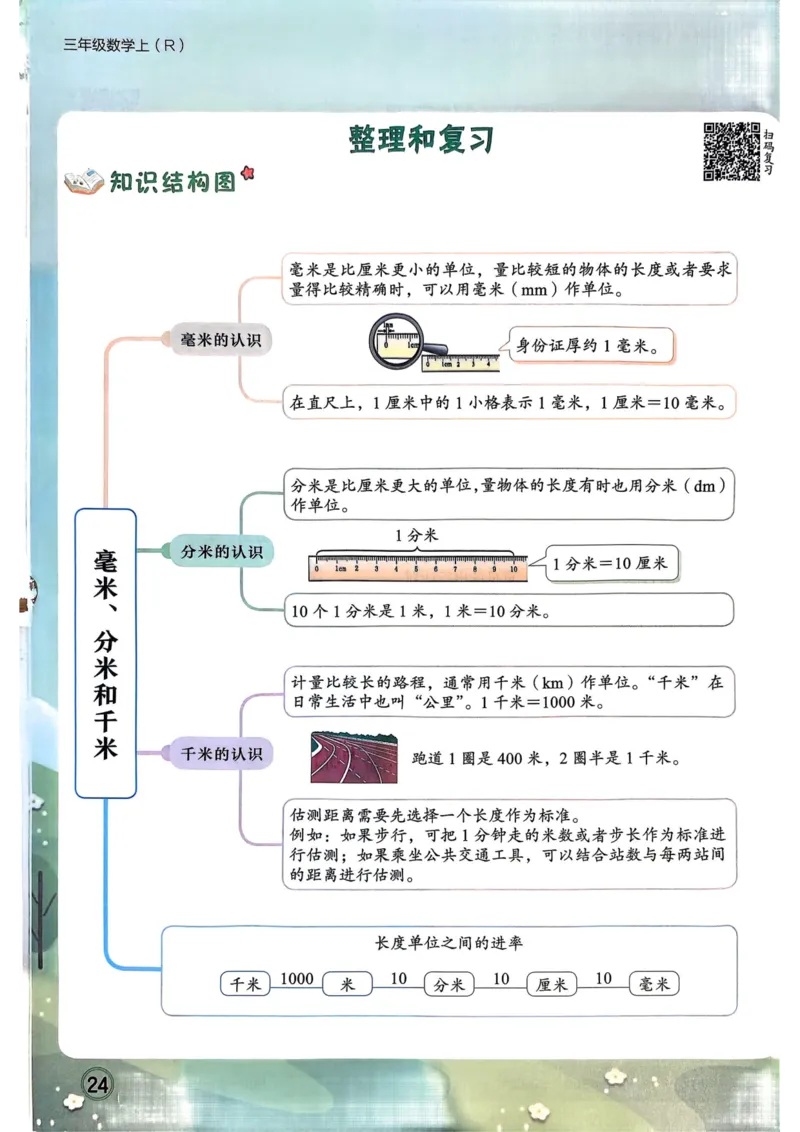
Task: Click the open book icon beside 知识结构图
Action: coord(82,181)
